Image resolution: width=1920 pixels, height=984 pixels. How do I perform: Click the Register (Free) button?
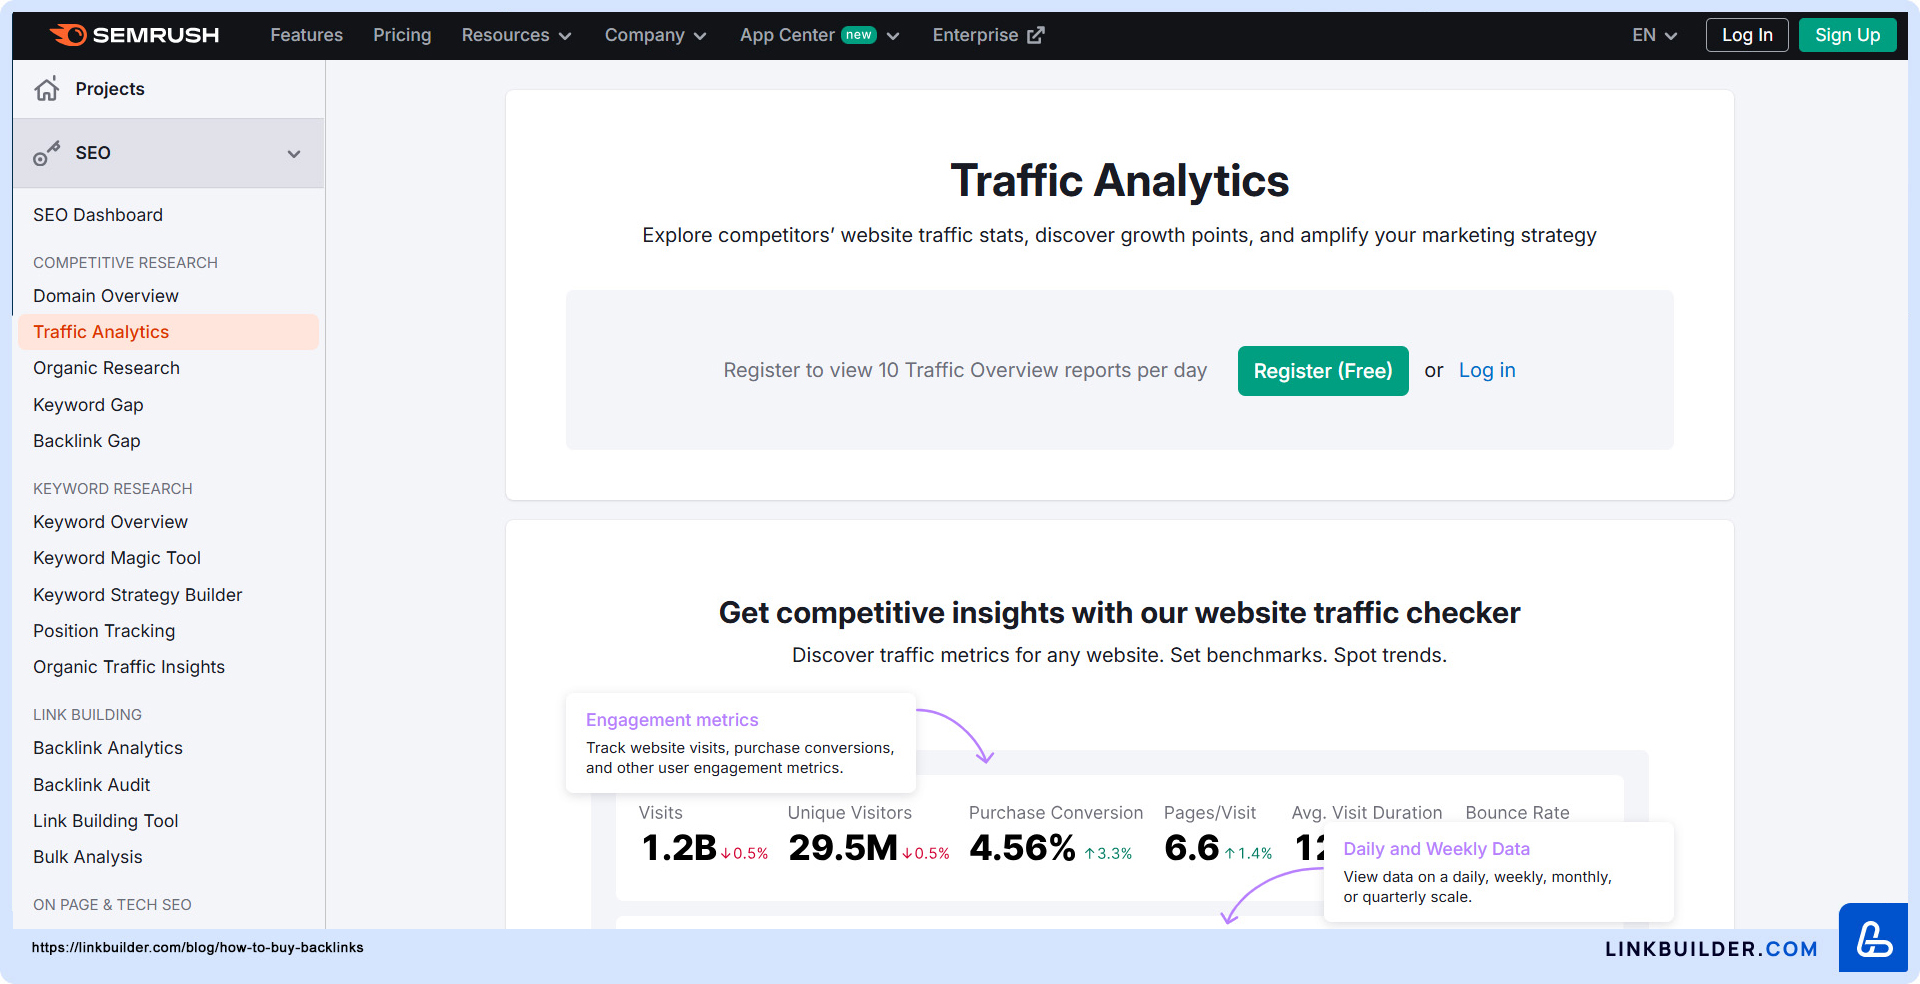pos(1323,371)
